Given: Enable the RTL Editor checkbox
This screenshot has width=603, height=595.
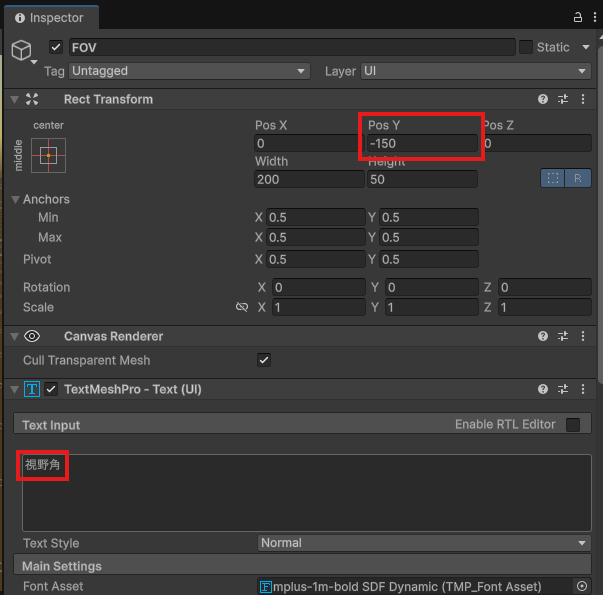Looking at the screenshot, I should pyautogui.click(x=573, y=425).
